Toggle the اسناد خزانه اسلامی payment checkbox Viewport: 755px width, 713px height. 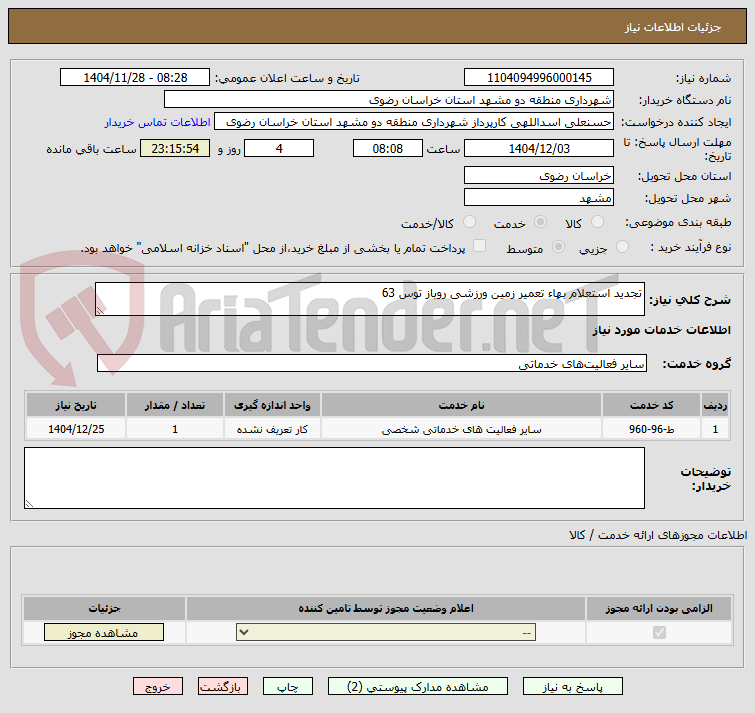(479, 246)
